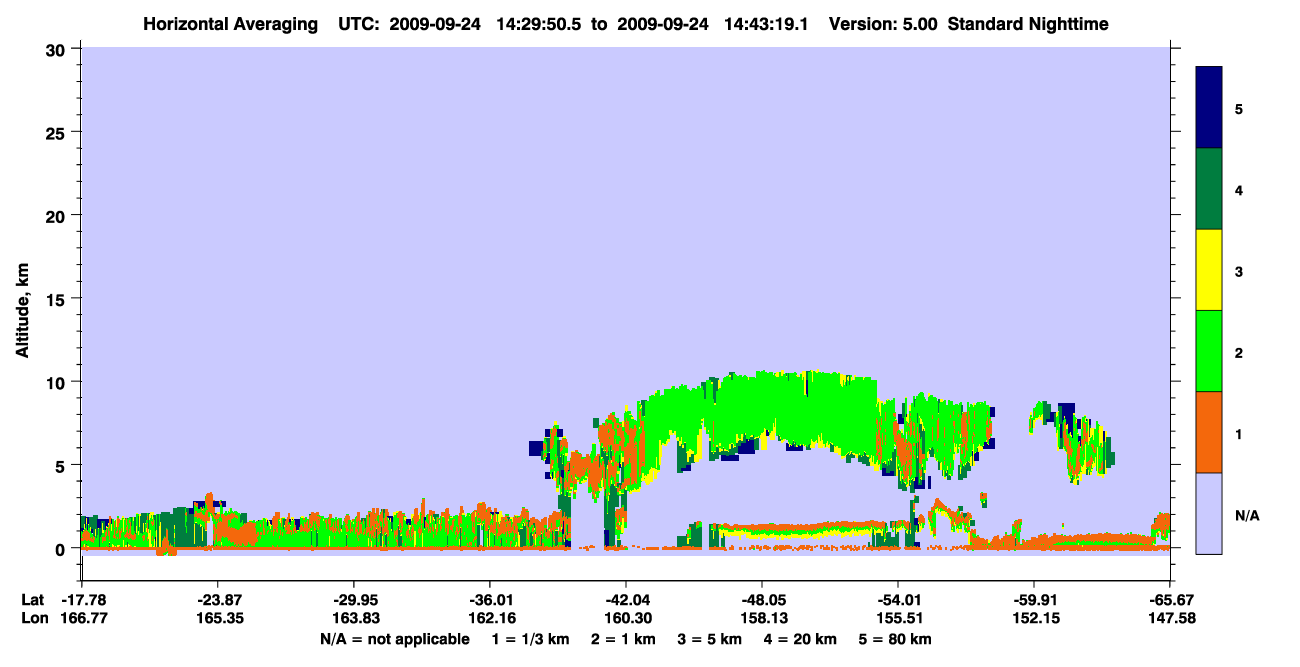Click the '30' altitude tick label
The image size is (1300, 667).
58,48
